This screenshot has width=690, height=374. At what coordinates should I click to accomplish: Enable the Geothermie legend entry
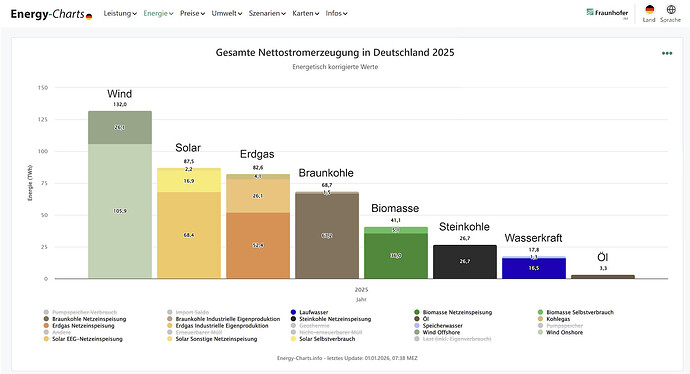310,326
